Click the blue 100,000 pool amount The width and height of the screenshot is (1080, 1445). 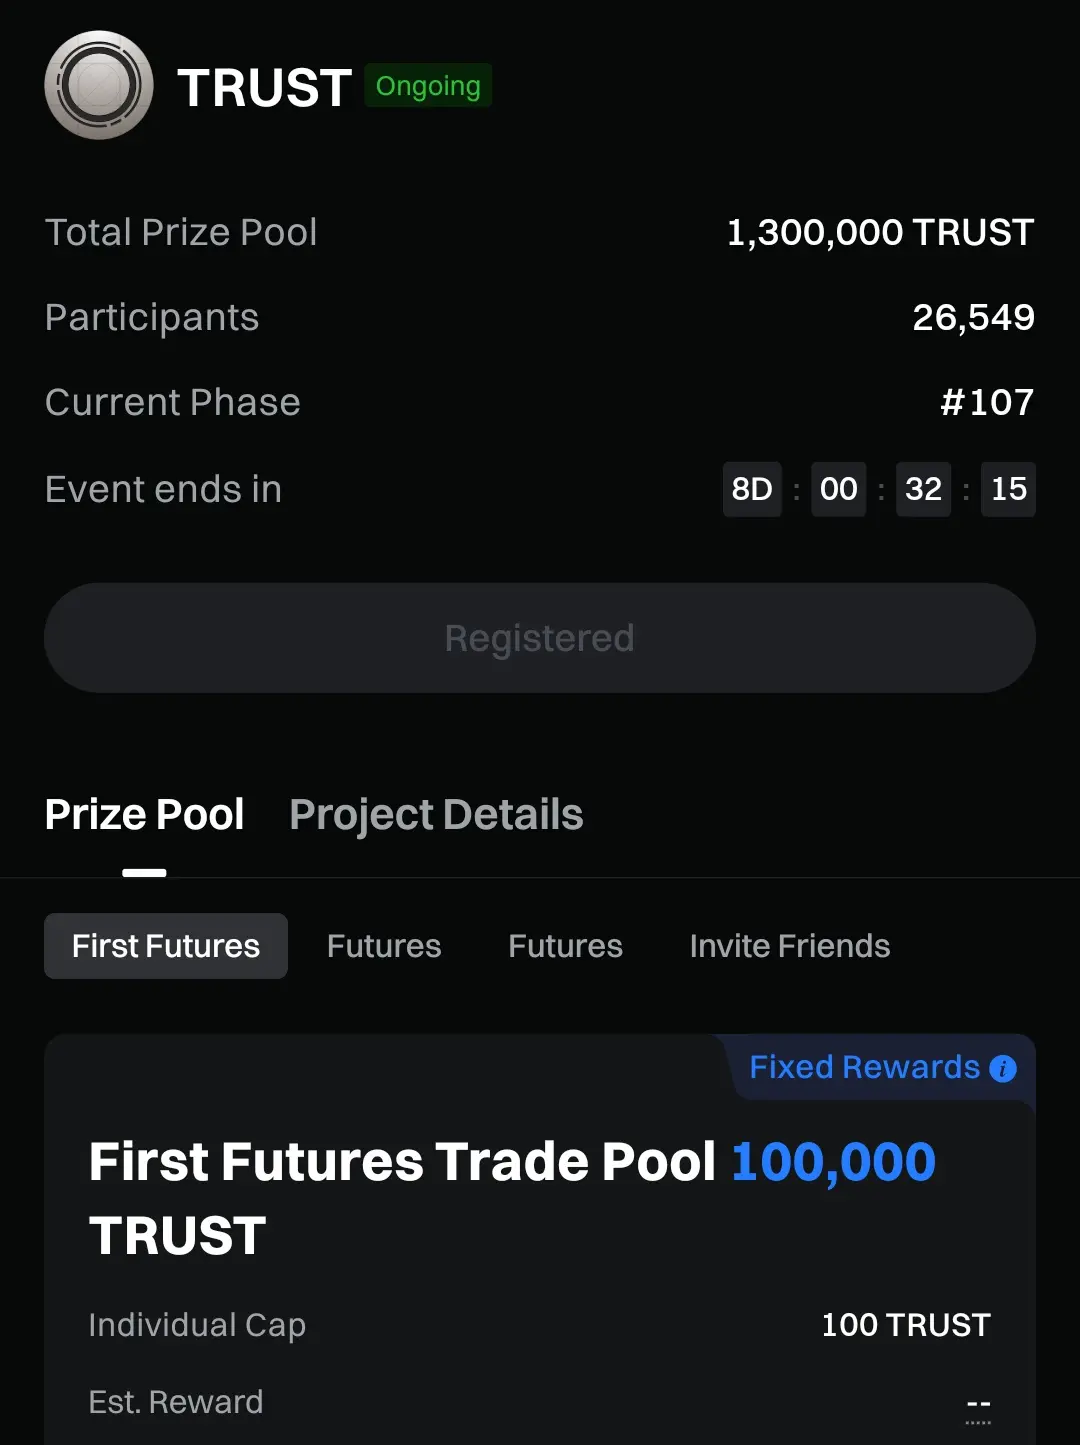(833, 1162)
